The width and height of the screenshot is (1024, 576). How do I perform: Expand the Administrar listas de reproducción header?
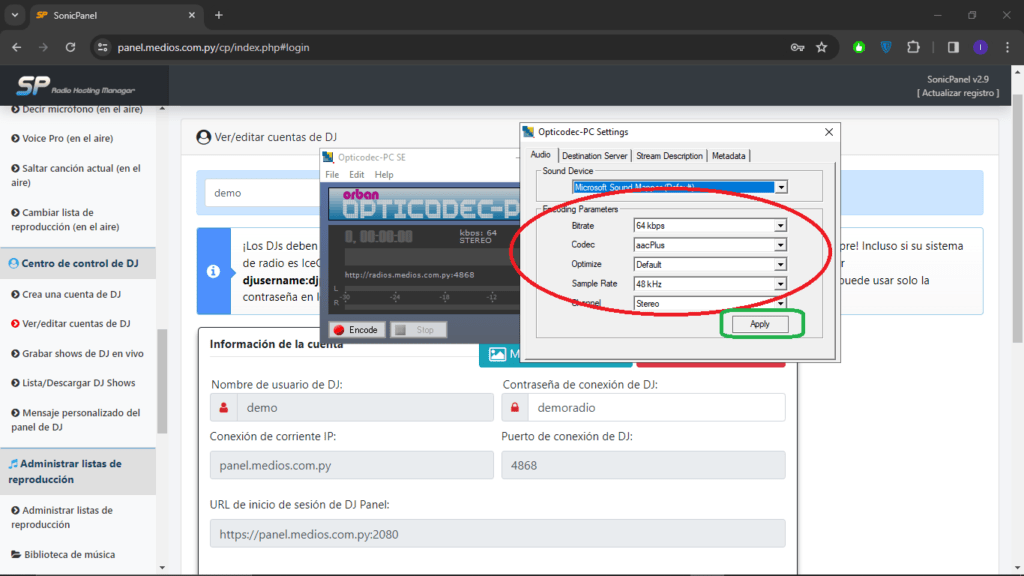78,472
